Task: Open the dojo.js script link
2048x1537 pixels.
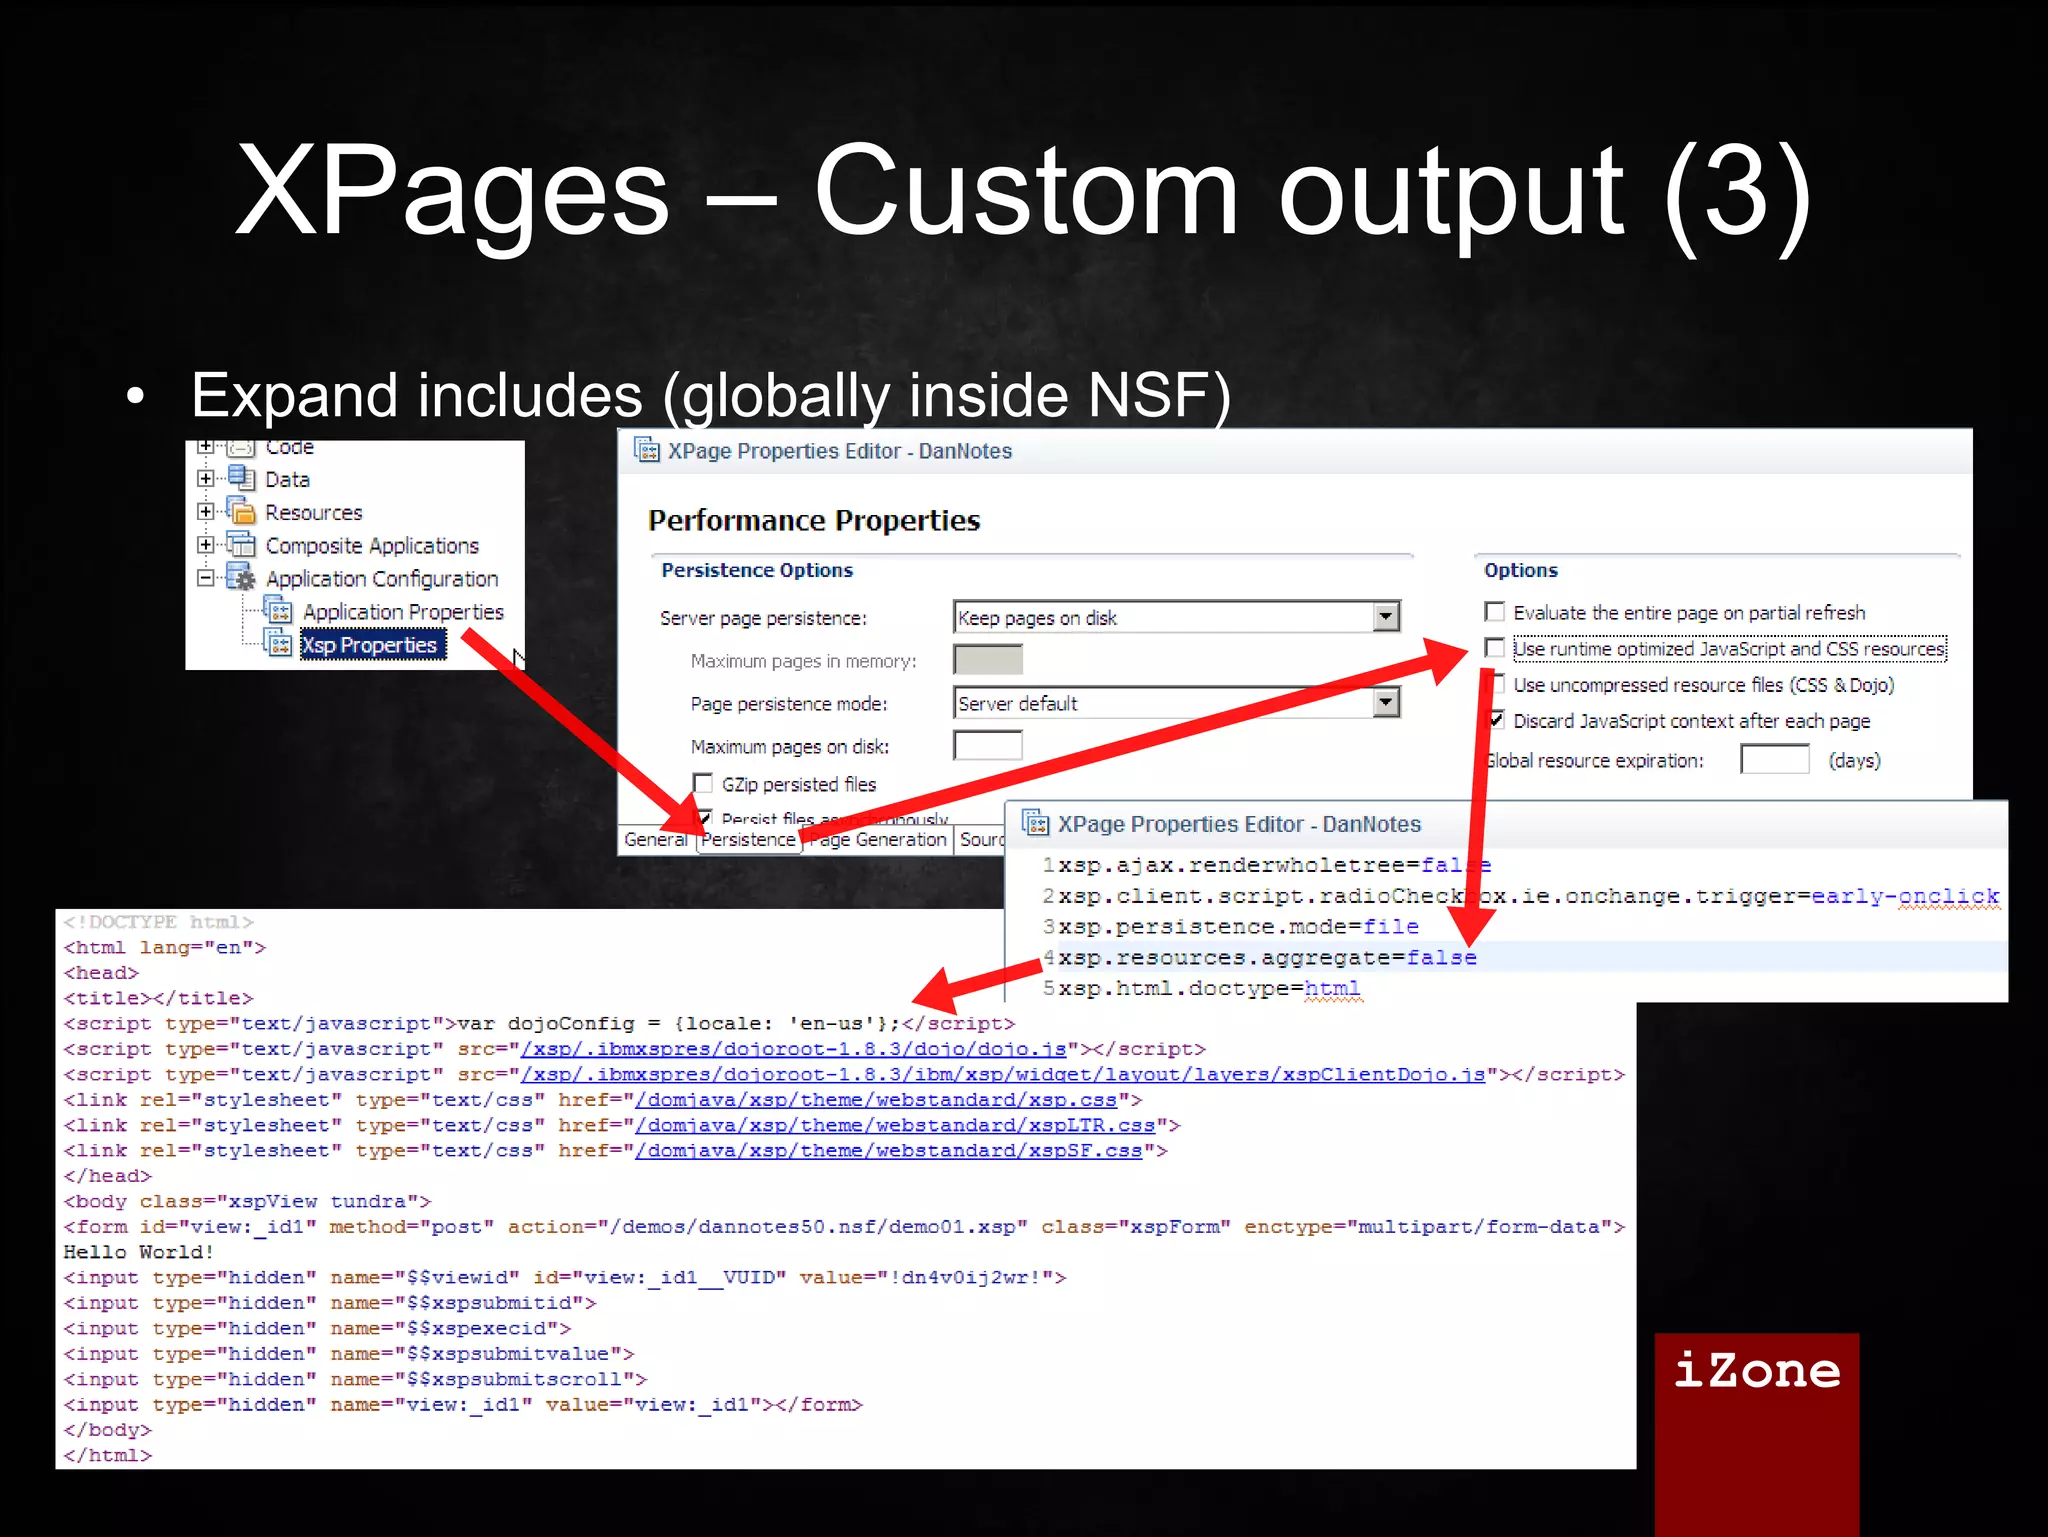Action: (794, 1049)
